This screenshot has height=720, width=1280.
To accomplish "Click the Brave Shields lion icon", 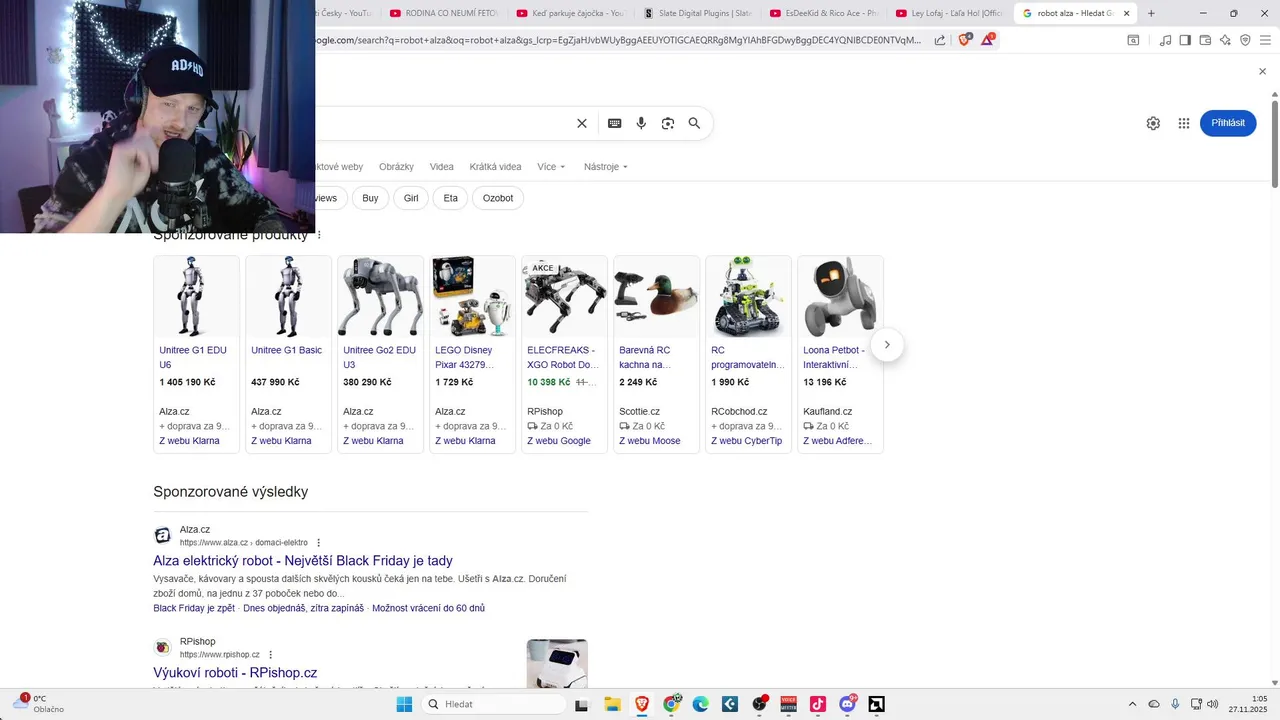I will [x=965, y=40].
